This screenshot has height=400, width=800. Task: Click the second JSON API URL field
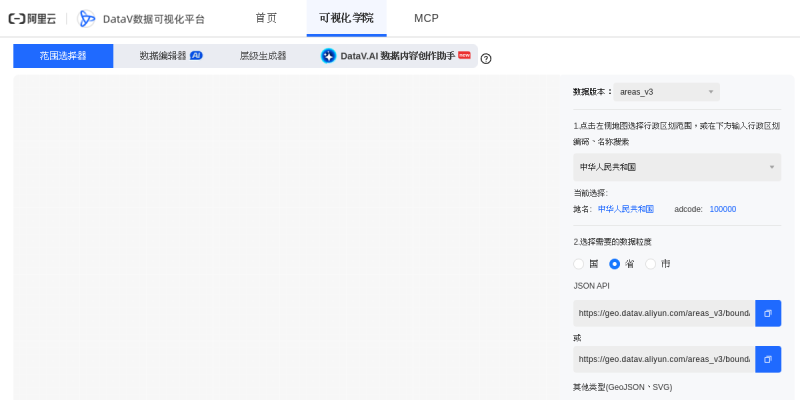click(x=664, y=359)
